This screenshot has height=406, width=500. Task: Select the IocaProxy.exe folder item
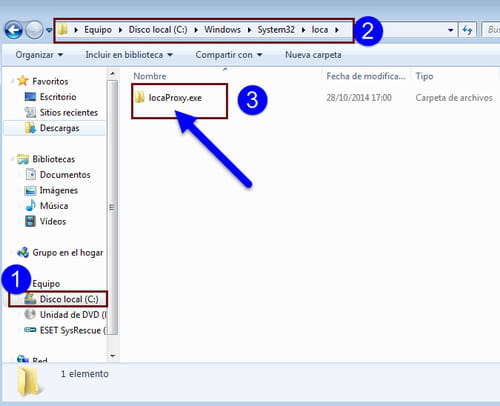point(169,98)
